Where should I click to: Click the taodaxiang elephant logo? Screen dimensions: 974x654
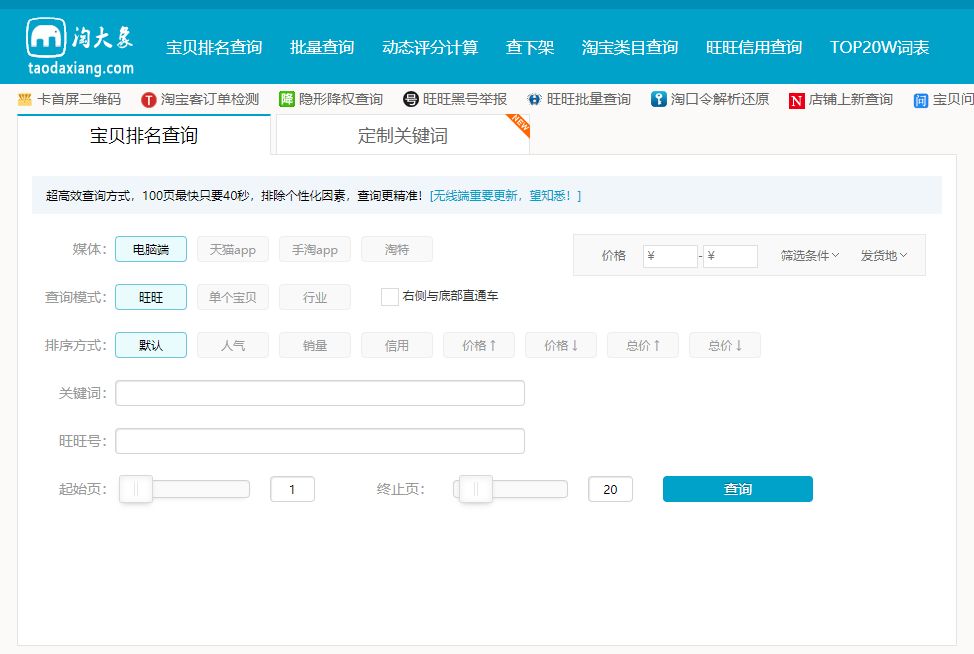[80, 47]
